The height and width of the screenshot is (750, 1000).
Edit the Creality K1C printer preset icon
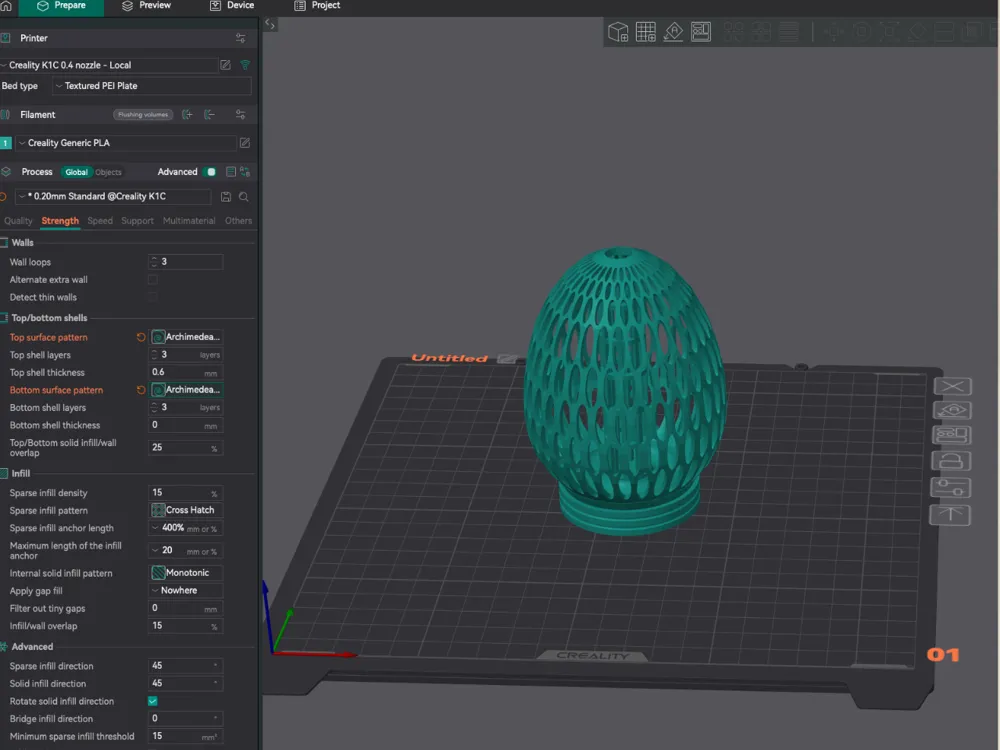(225, 65)
